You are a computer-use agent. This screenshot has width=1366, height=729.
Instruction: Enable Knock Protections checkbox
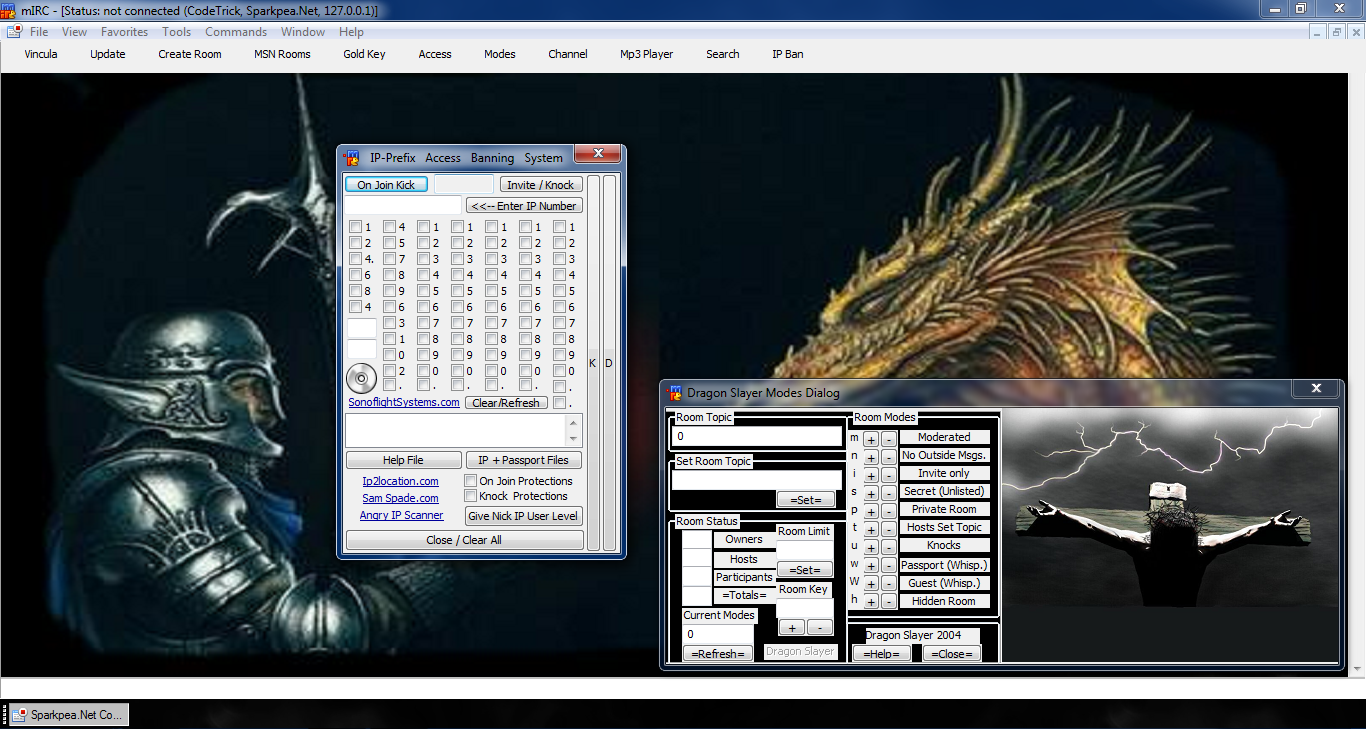(x=471, y=496)
